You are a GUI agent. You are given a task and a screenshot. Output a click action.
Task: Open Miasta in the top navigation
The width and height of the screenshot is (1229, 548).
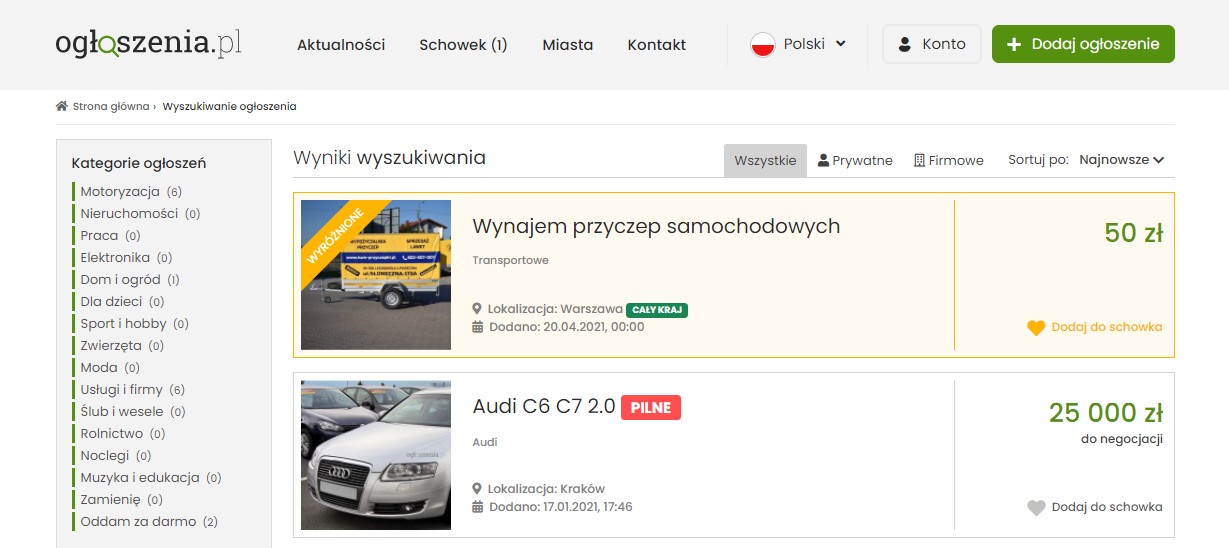click(568, 44)
